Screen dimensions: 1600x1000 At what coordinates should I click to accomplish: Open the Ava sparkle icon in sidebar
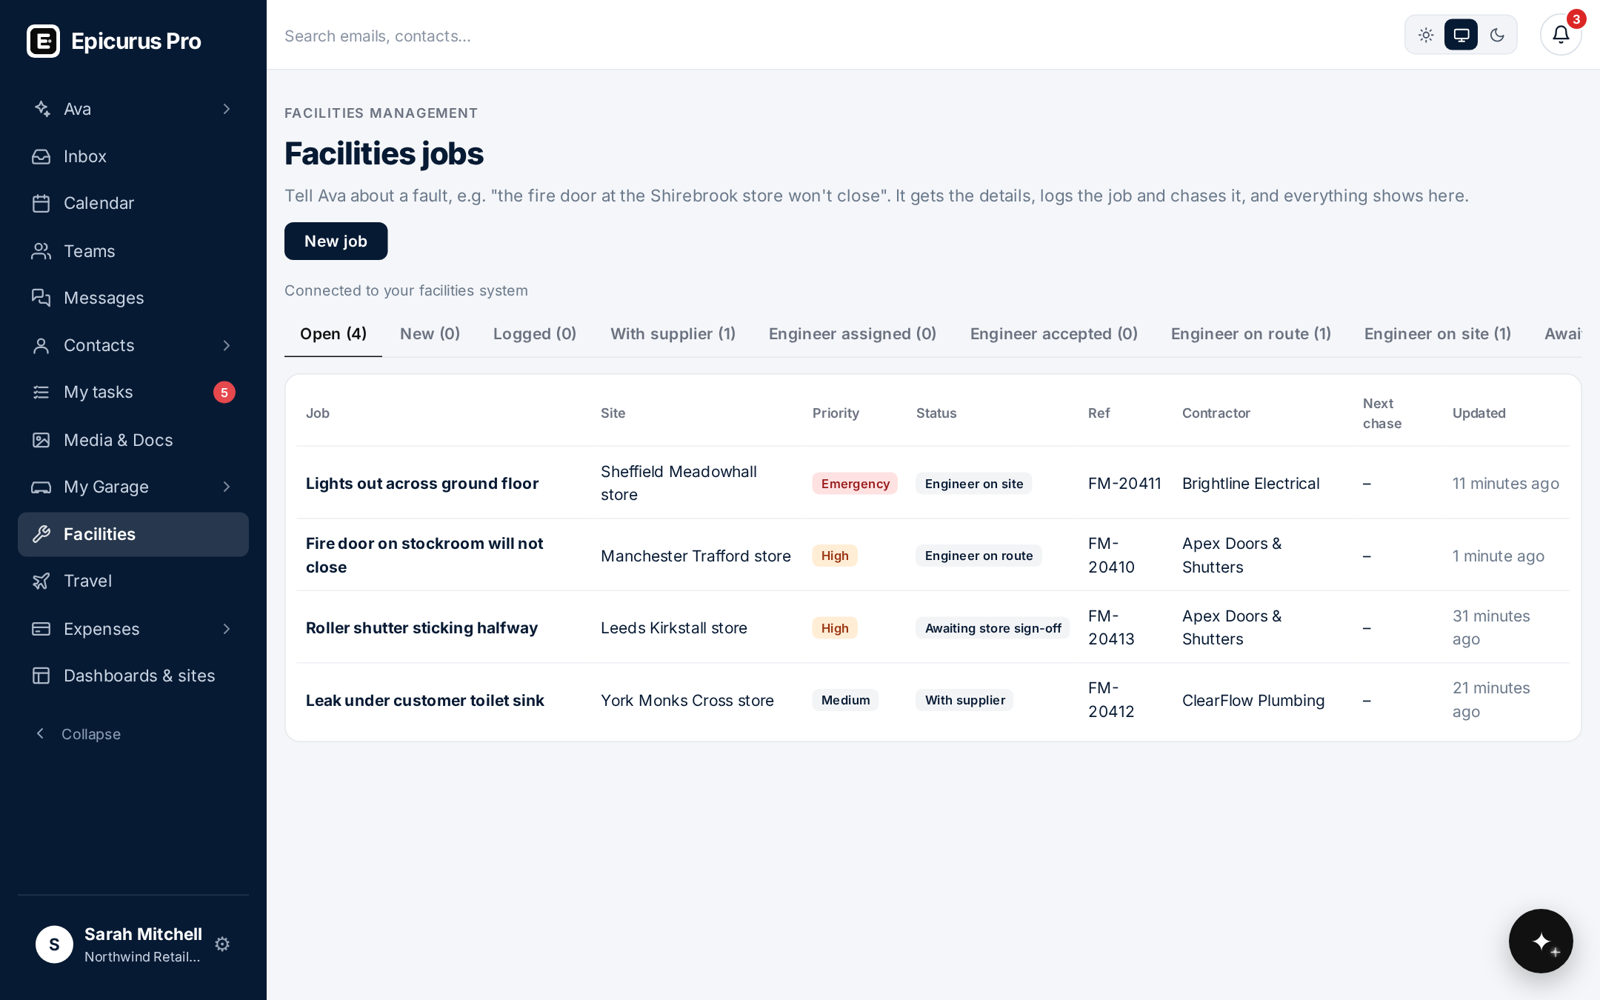41,109
